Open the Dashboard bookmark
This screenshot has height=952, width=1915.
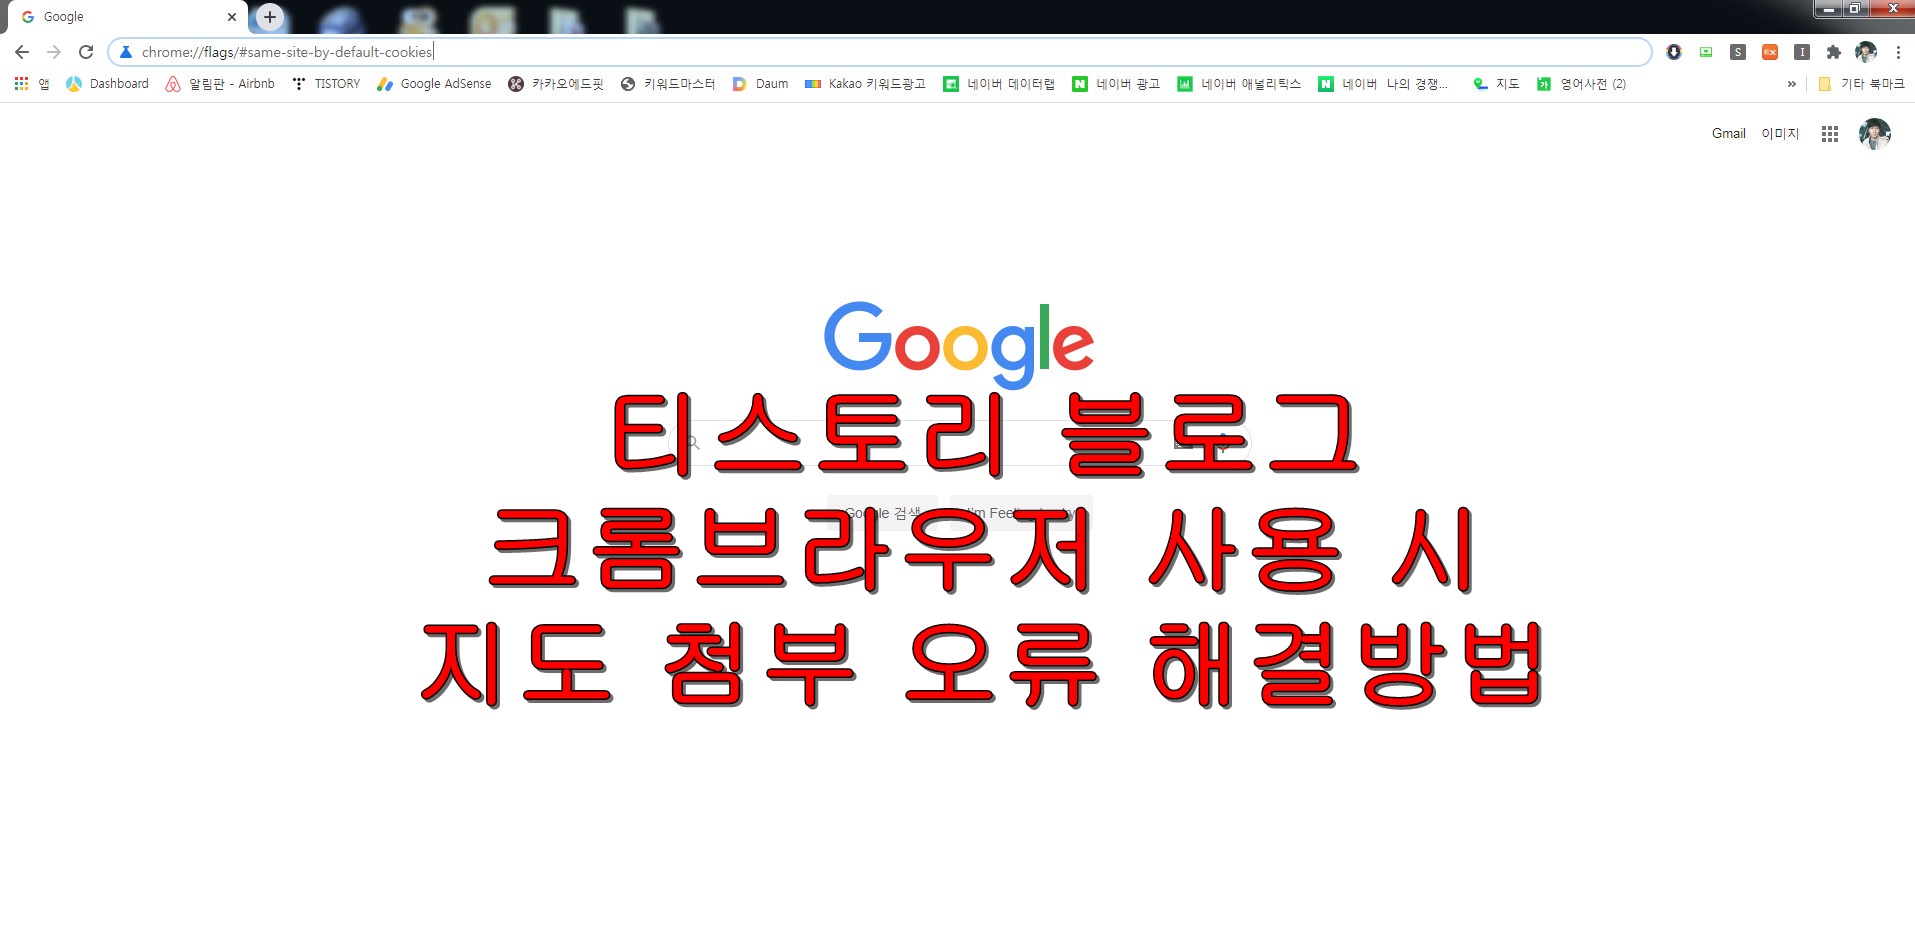108,84
